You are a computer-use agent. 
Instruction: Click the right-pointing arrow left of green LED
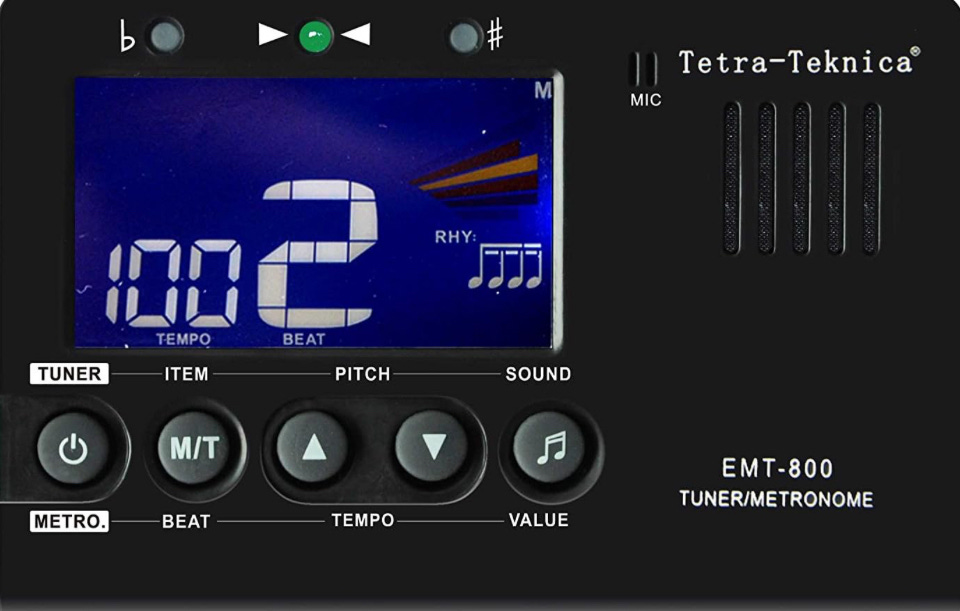(x=272, y=34)
